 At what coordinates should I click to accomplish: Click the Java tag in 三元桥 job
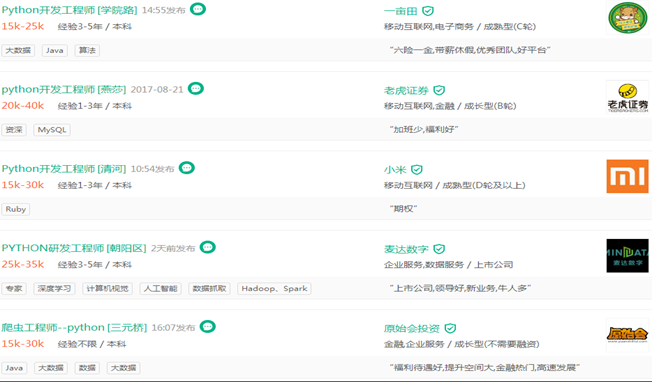(x=14, y=368)
